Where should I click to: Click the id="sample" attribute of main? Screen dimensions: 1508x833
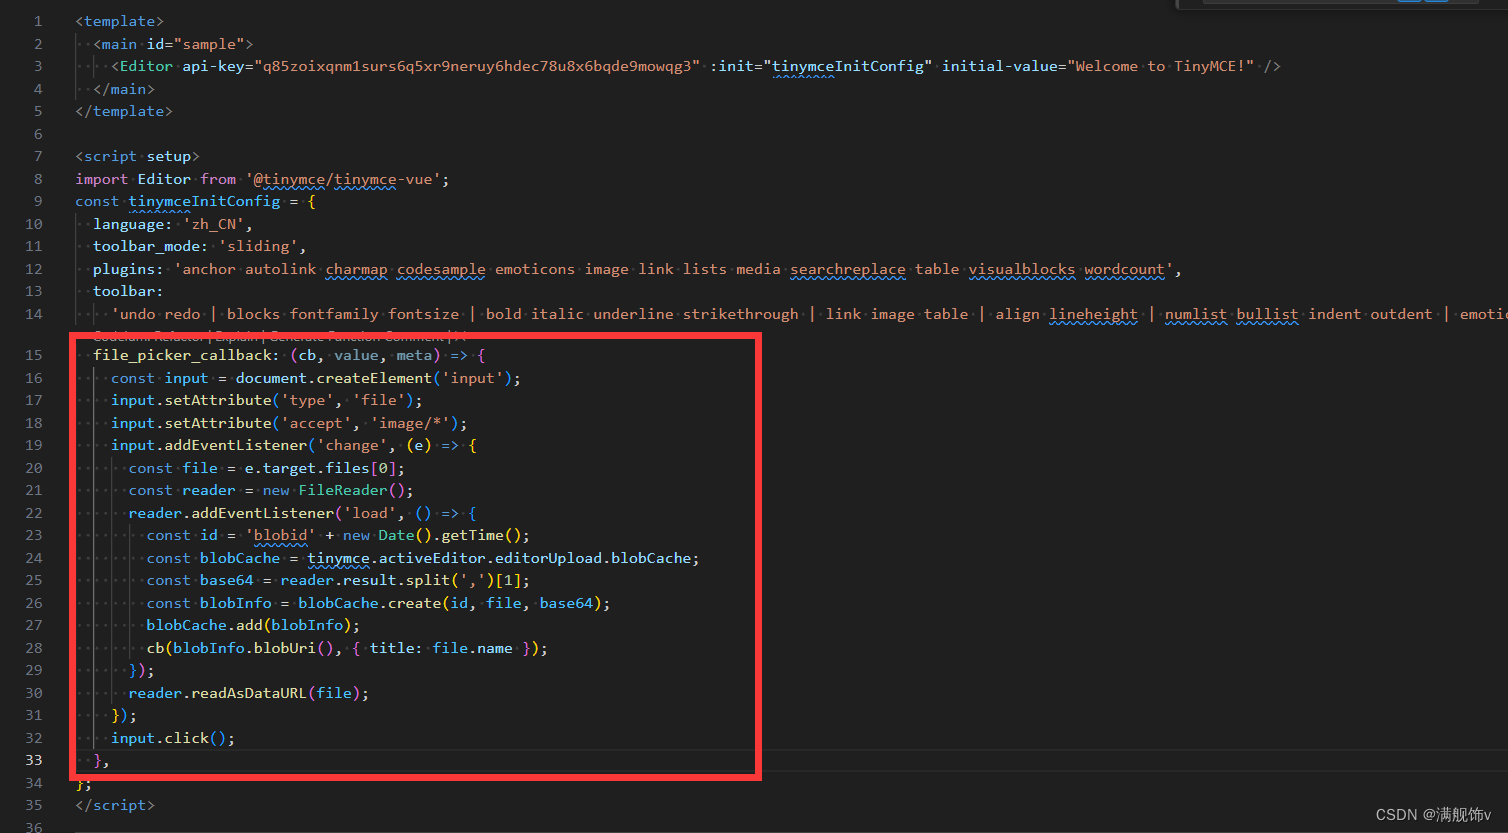(x=195, y=44)
